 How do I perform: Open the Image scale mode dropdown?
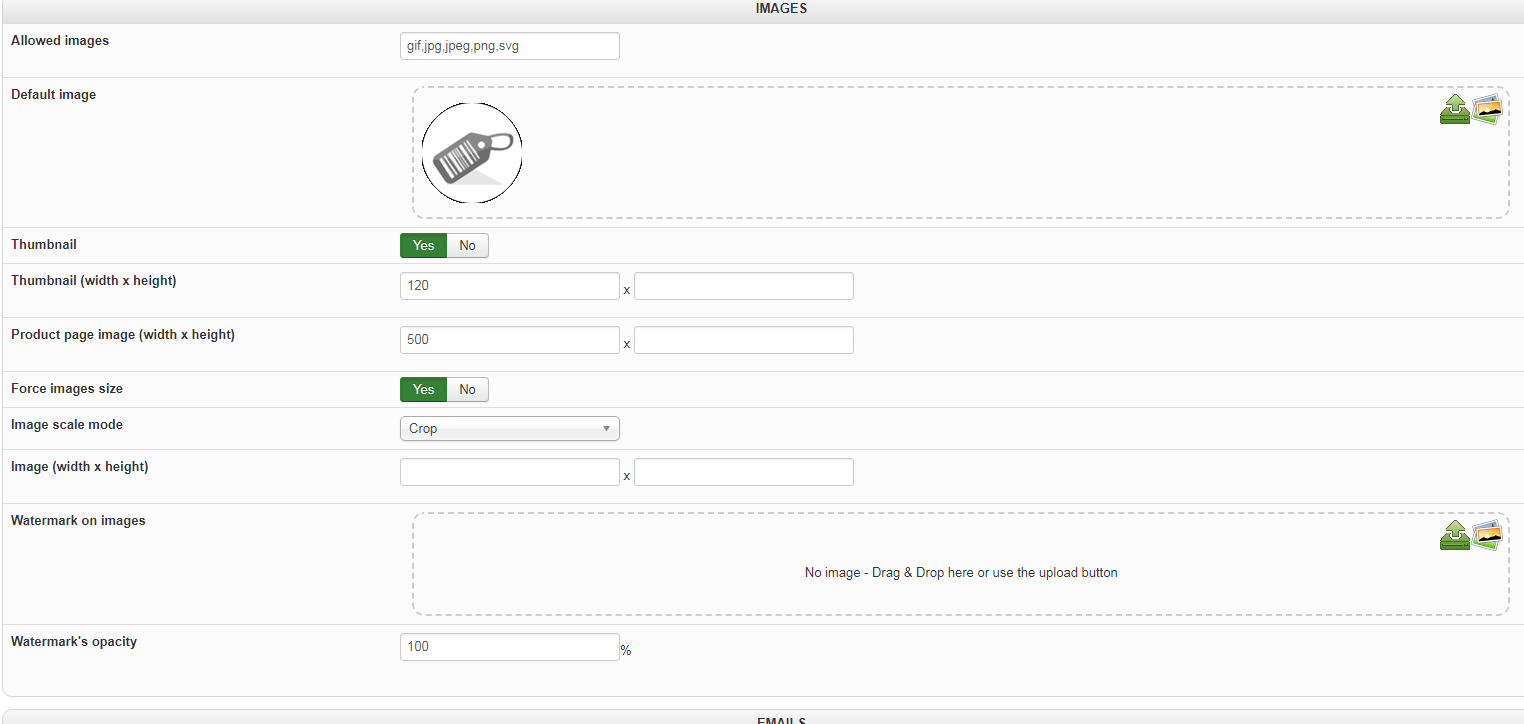click(509, 429)
